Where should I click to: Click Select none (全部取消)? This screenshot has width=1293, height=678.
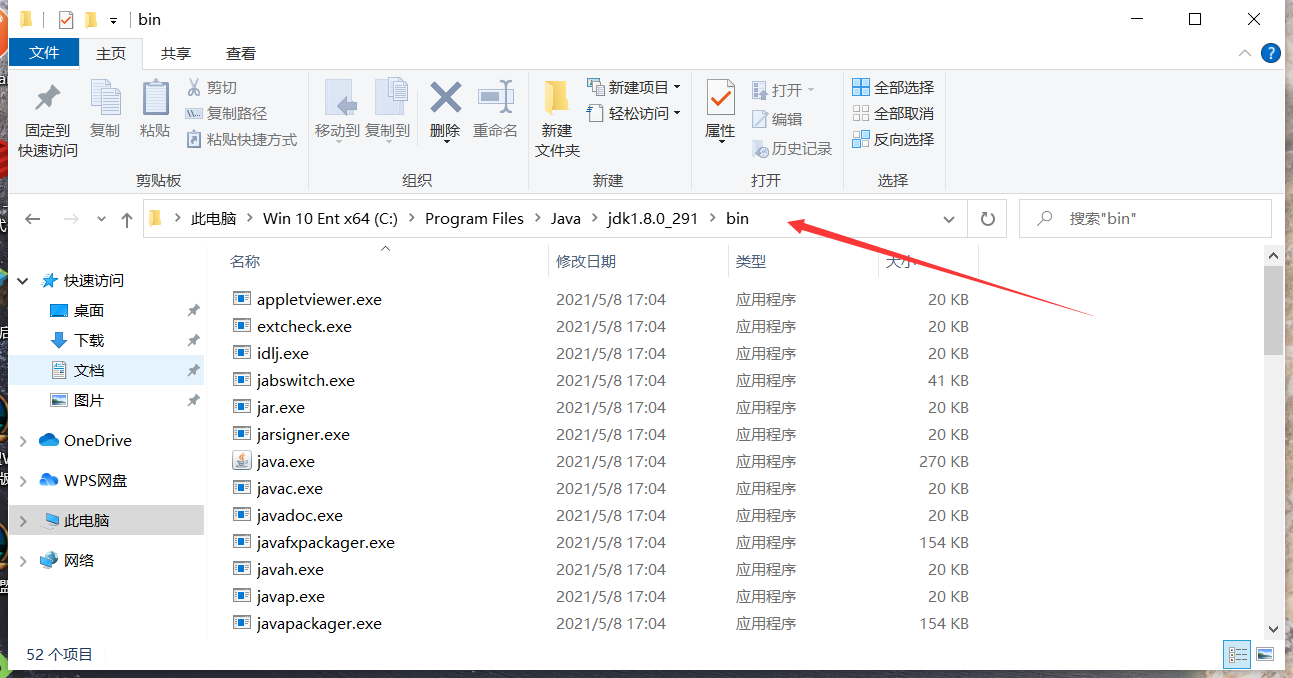[893, 114]
